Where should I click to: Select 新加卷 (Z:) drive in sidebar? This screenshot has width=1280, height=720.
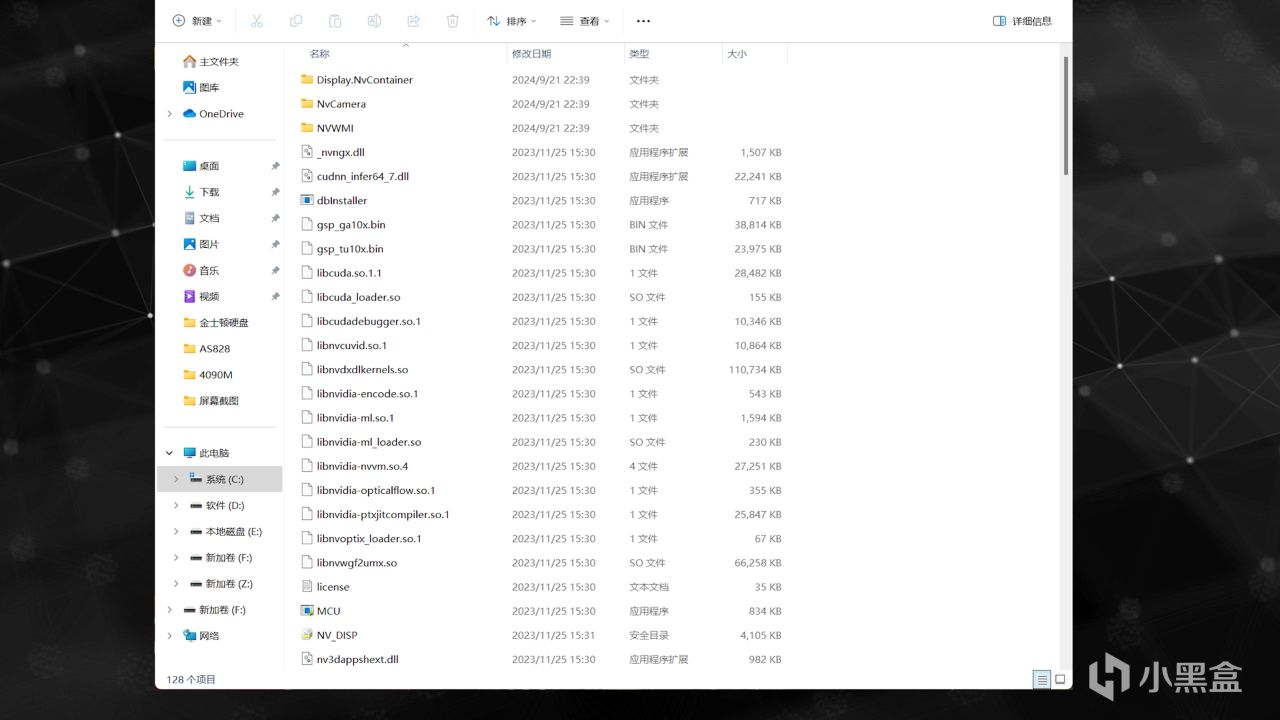pyautogui.click(x=219, y=583)
